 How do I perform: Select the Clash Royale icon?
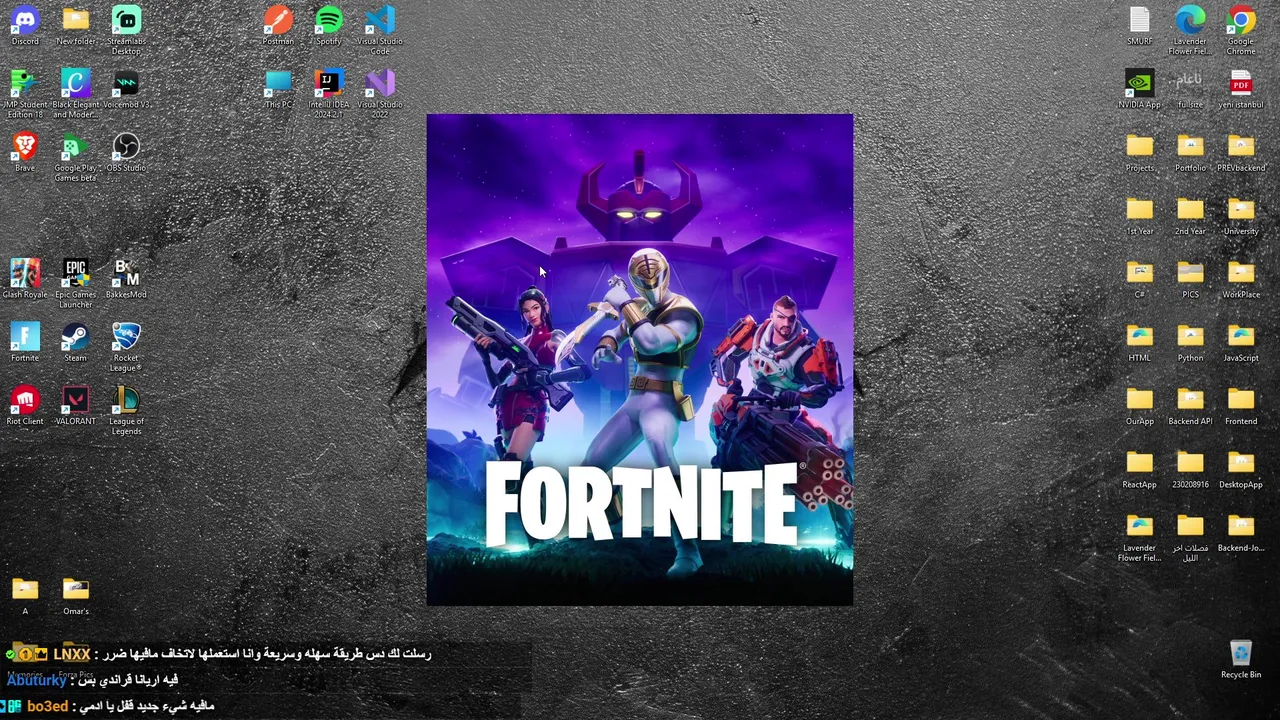(x=25, y=280)
